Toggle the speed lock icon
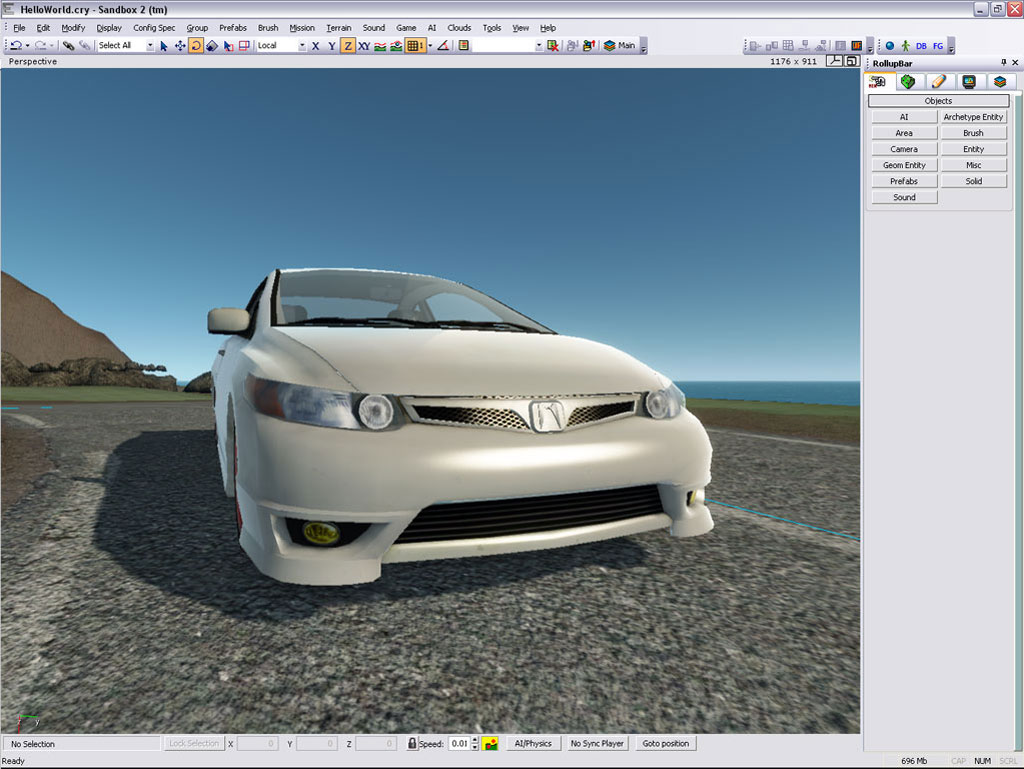The image size is (1024, 769). [411, 744]
